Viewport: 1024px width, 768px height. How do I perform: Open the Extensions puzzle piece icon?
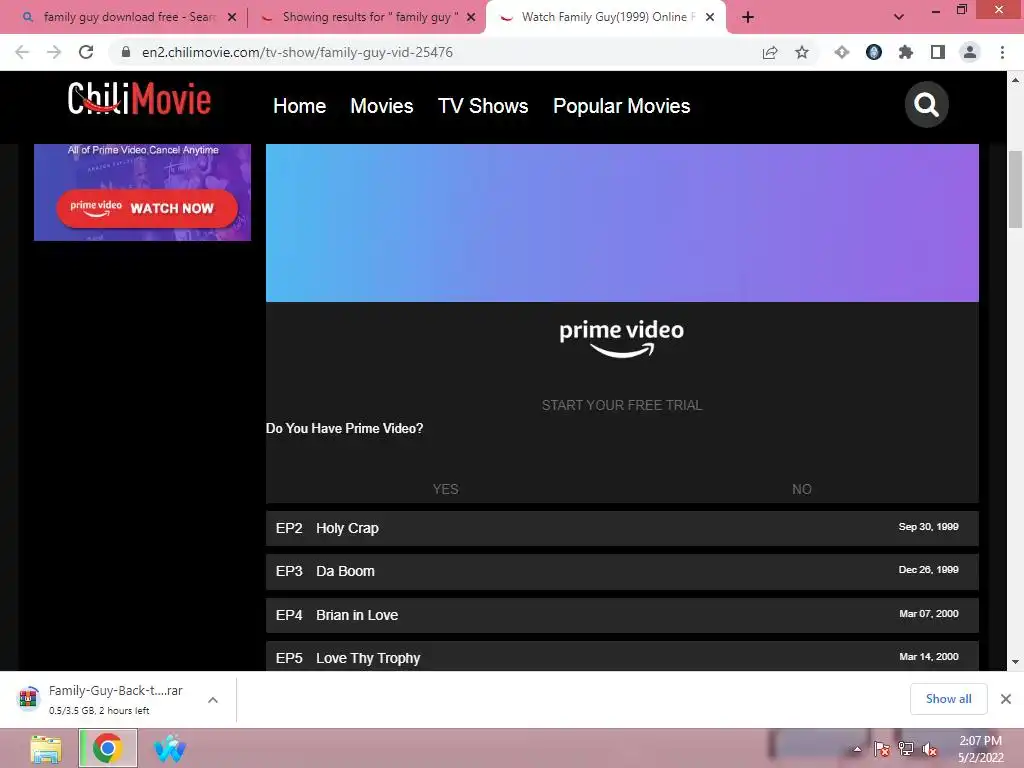point(906,52)
